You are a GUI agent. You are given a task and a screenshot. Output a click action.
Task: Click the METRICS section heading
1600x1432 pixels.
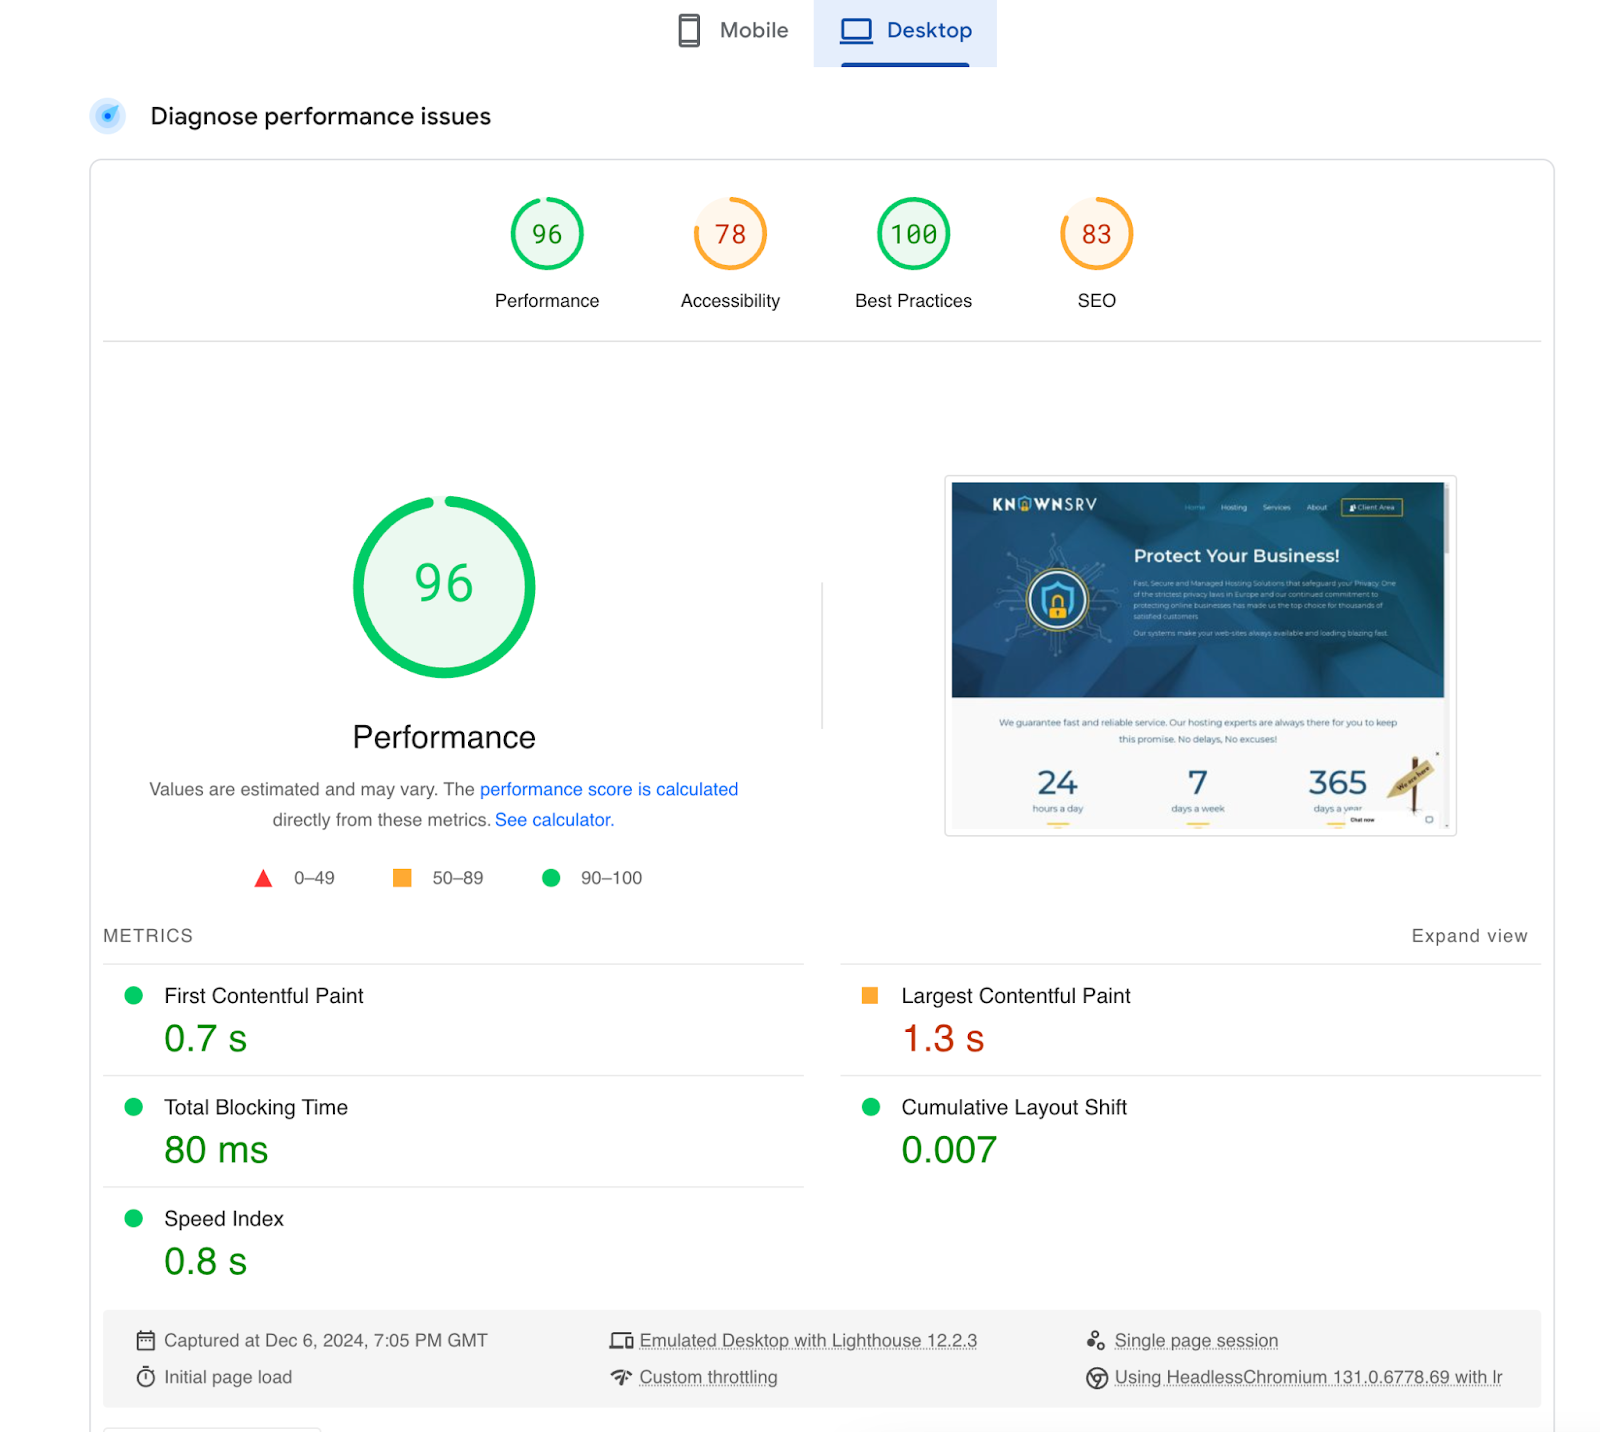click(x=148, y=936)
